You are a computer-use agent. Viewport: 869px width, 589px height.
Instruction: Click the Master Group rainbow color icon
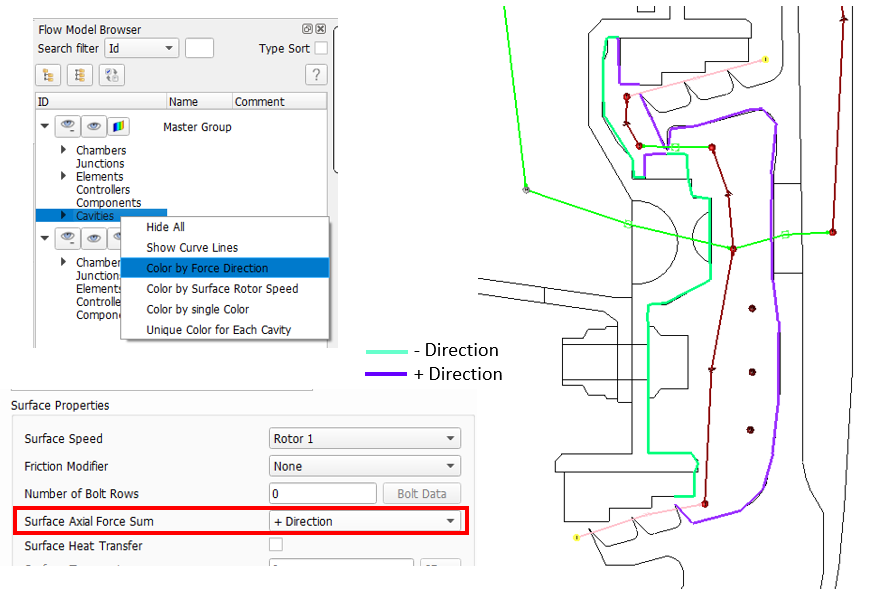tap(119, 127)
